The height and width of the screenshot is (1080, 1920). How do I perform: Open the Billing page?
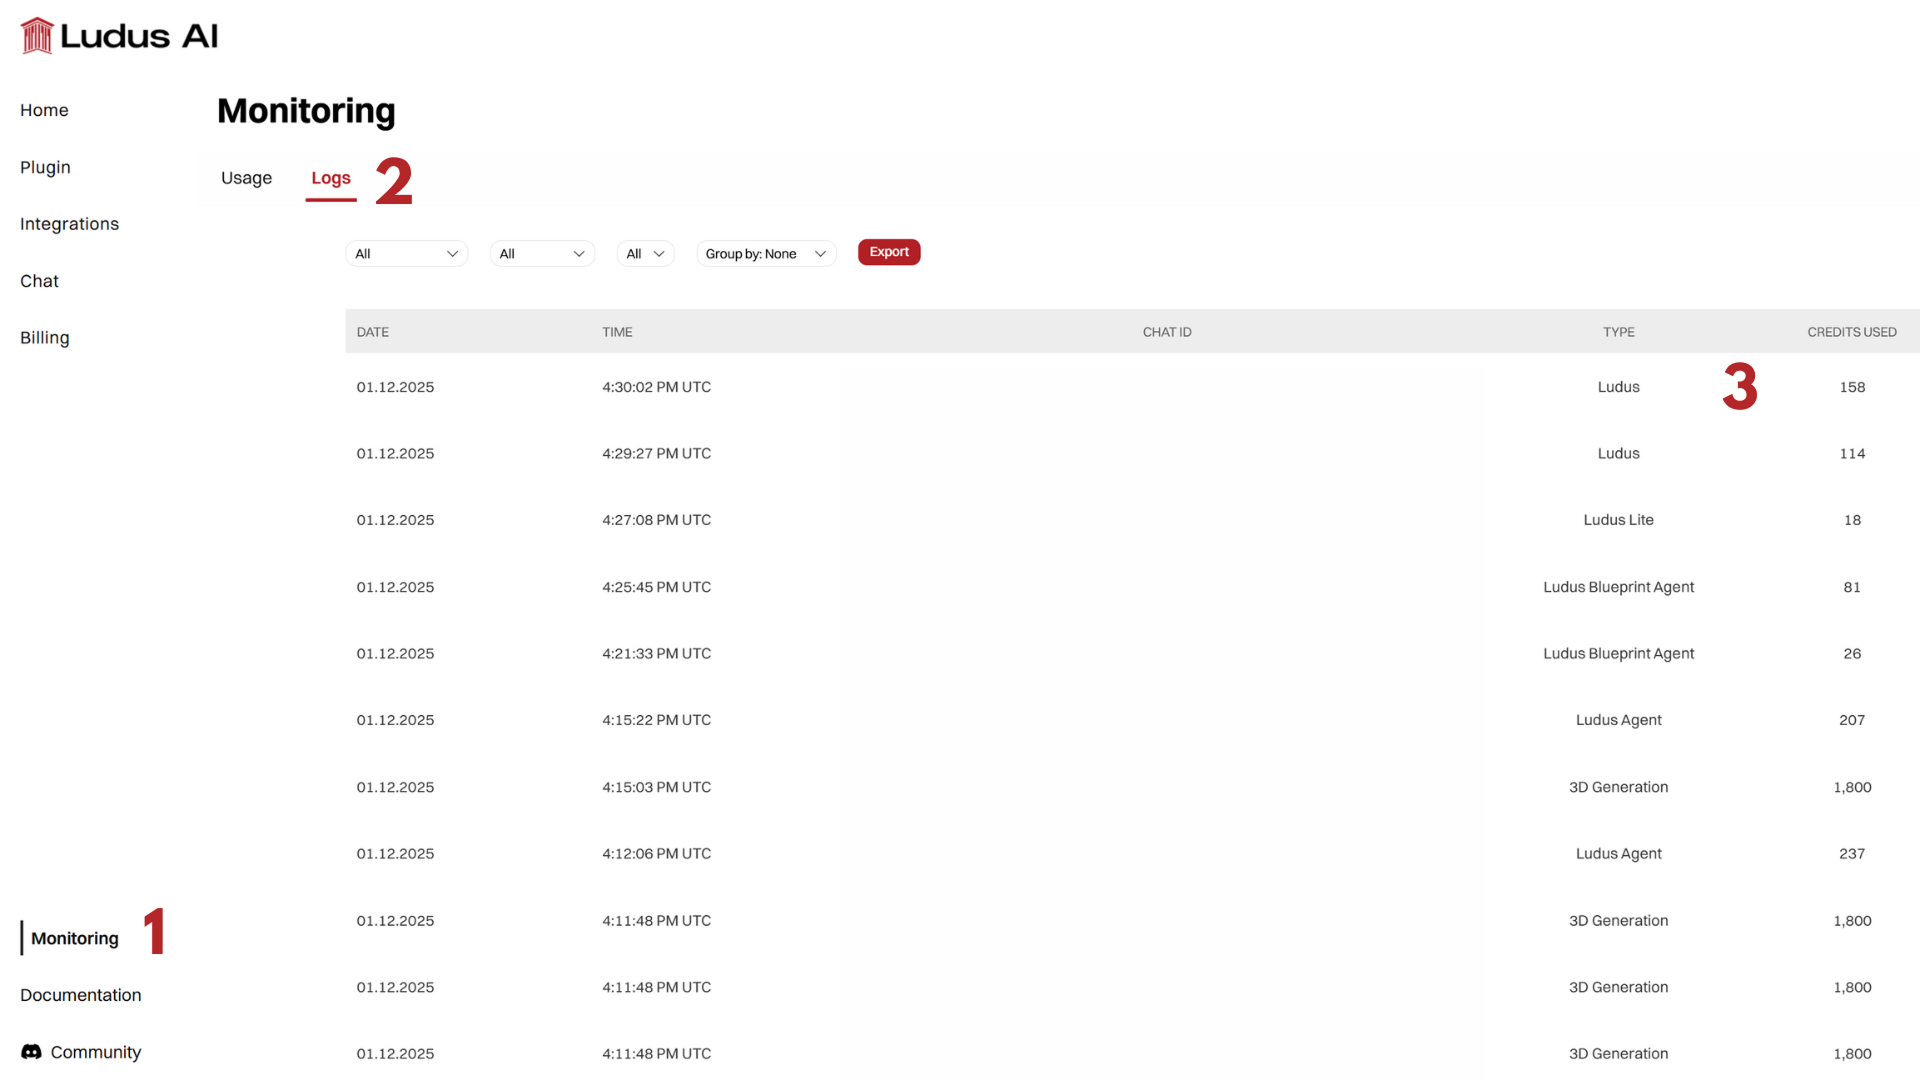pyautogui.click(x=45, y=338)
